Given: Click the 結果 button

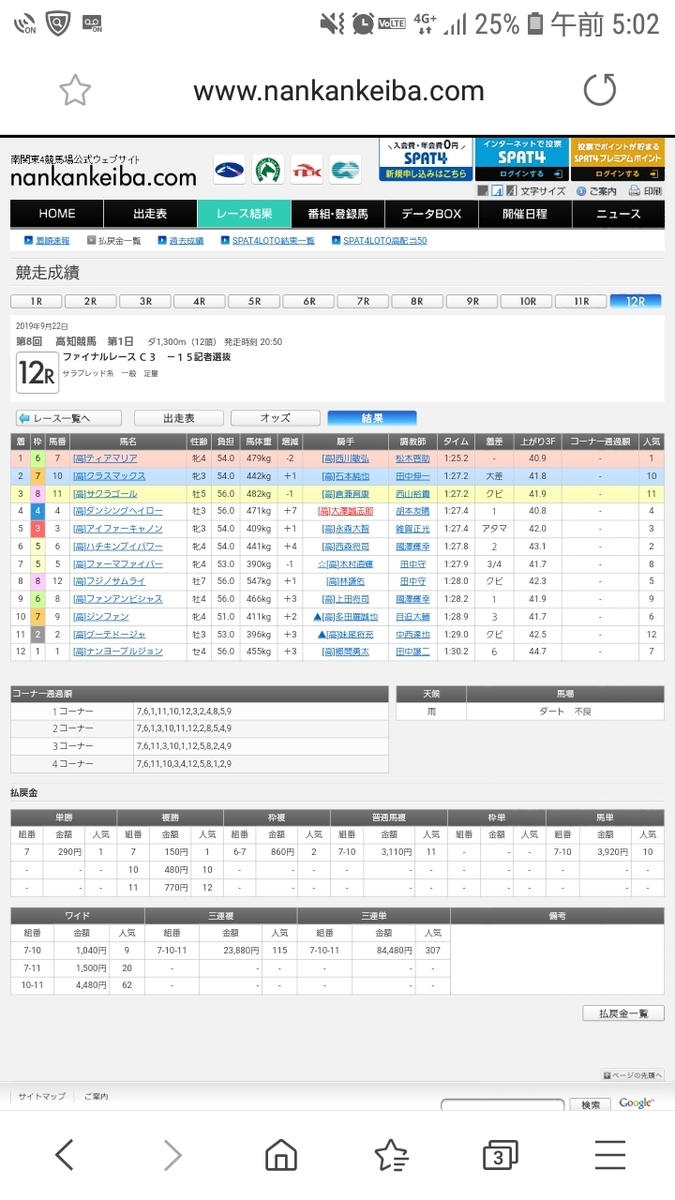Looking at the screenshot, I should click(x=372, y=418).
